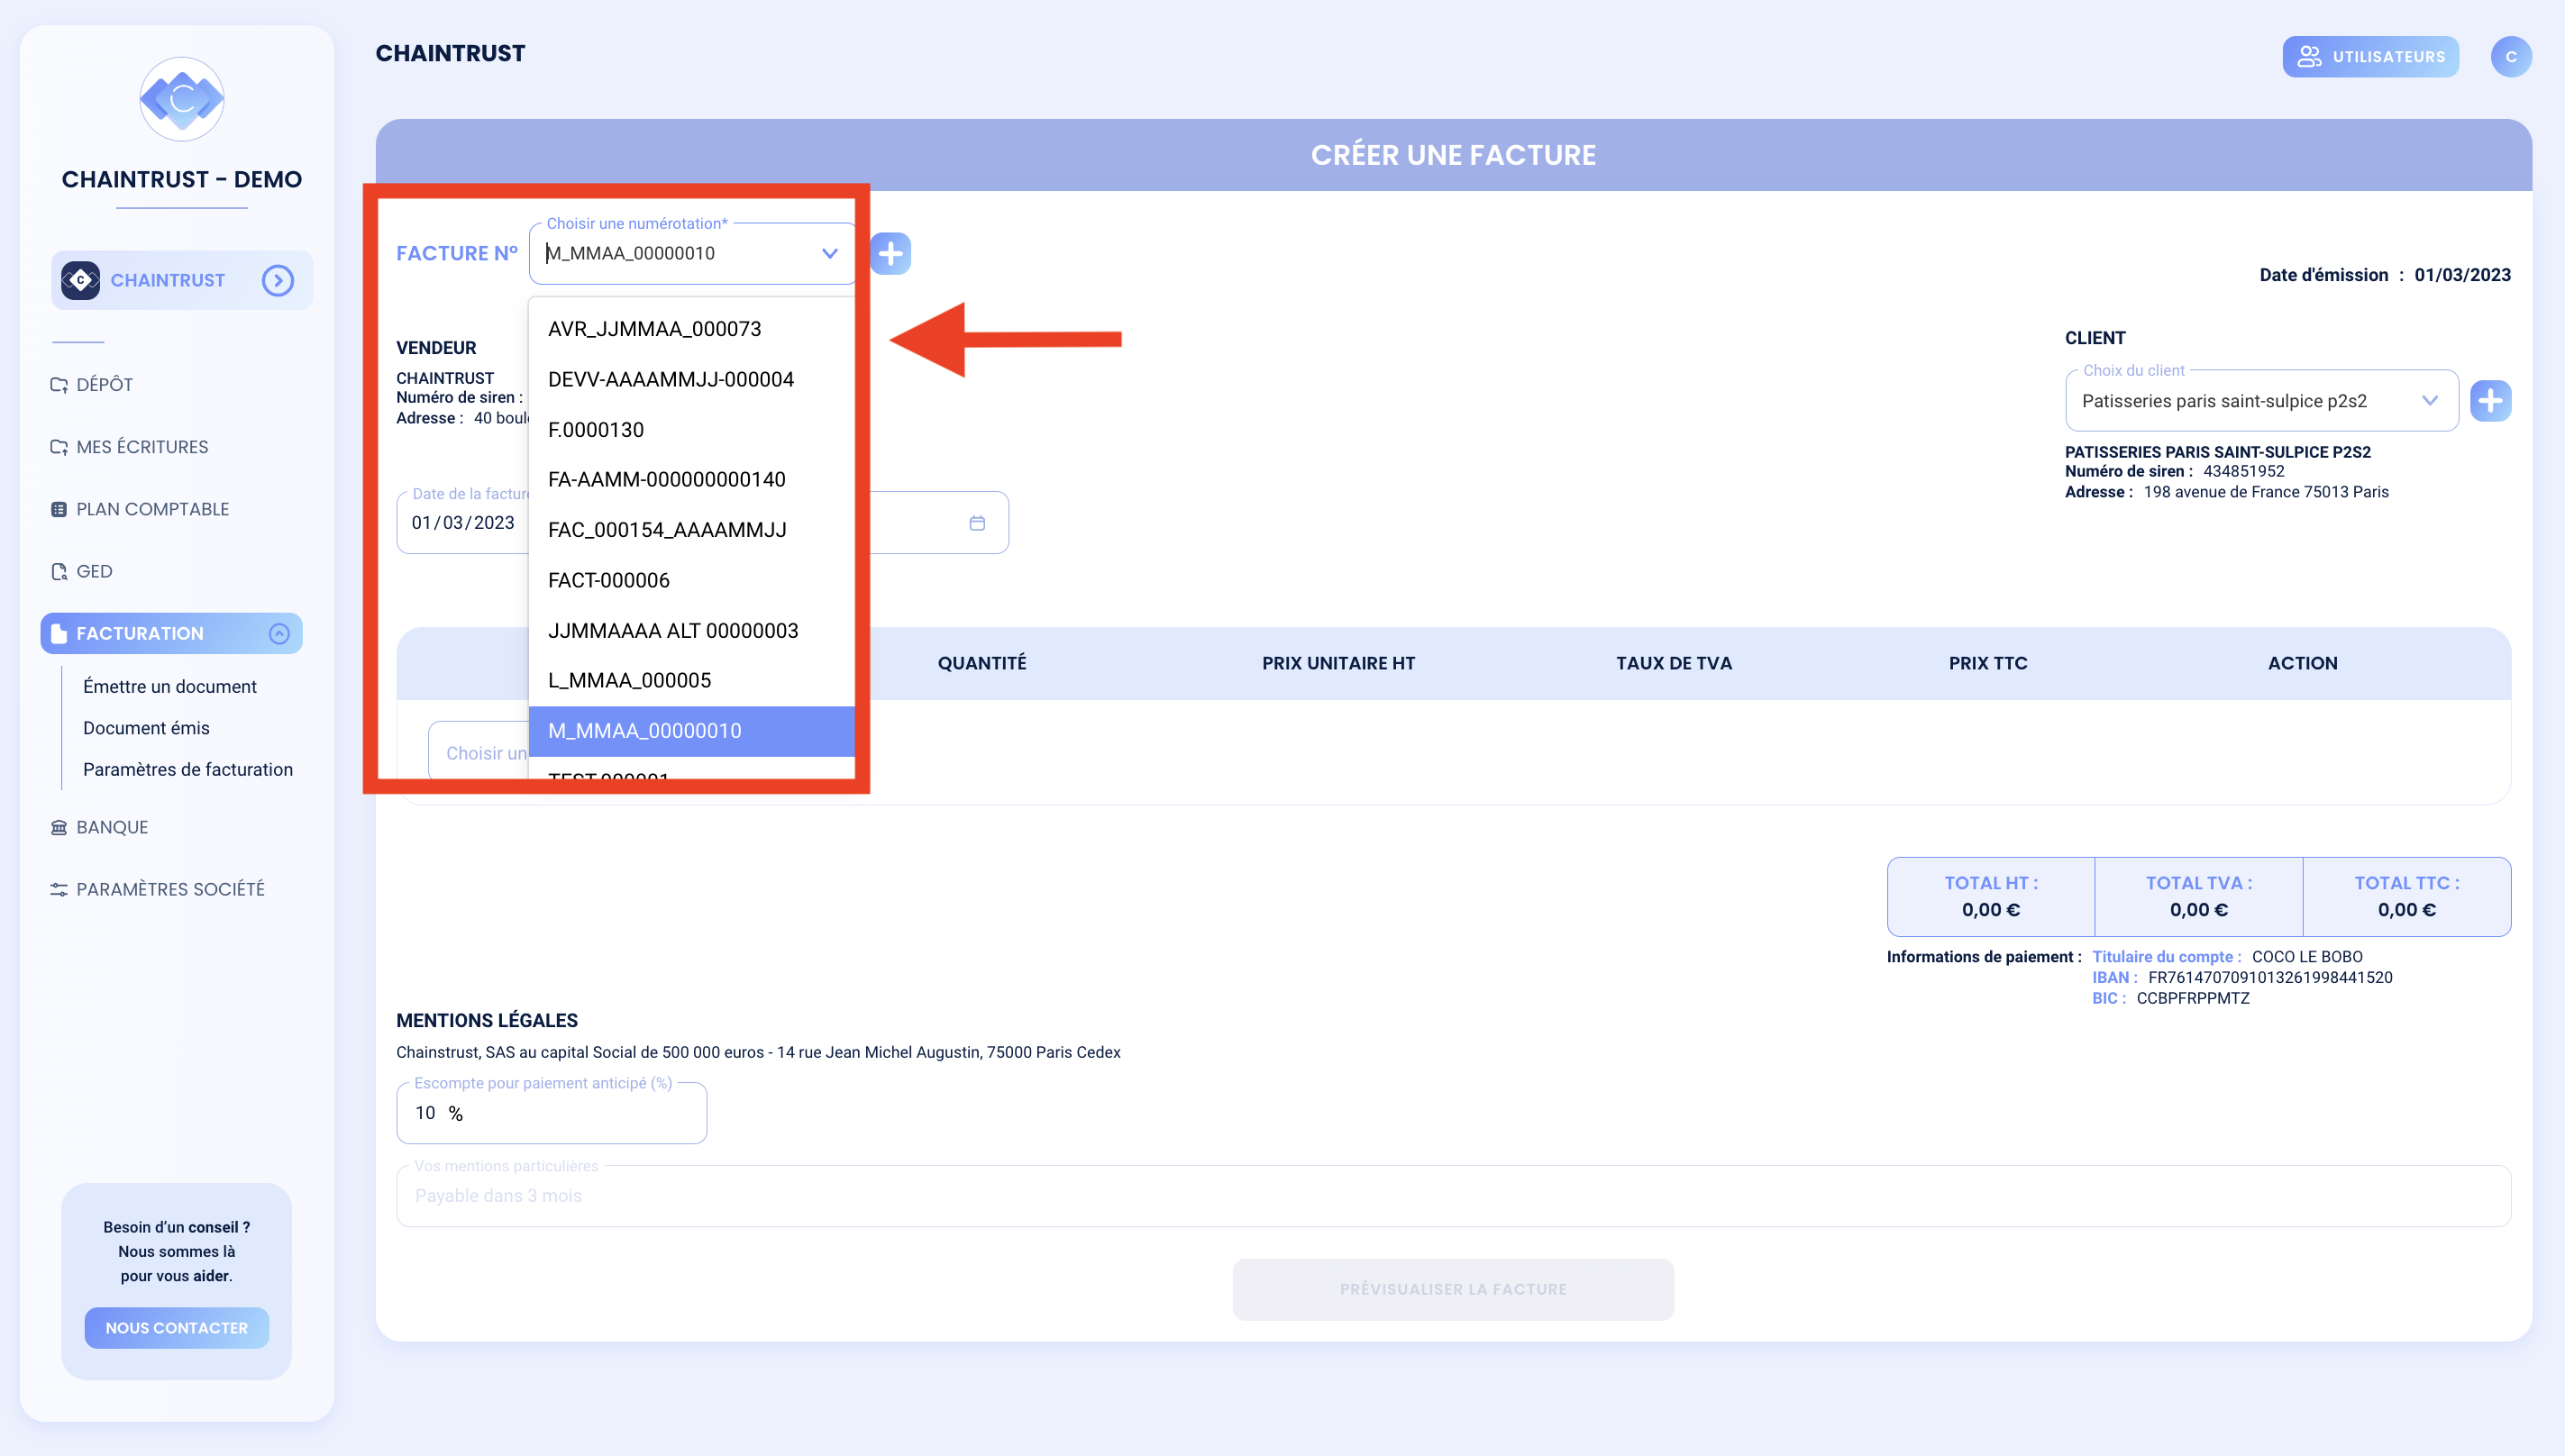Click the QUANTITÉ column header
The image size is (2565, 1456).
[982, 663]
